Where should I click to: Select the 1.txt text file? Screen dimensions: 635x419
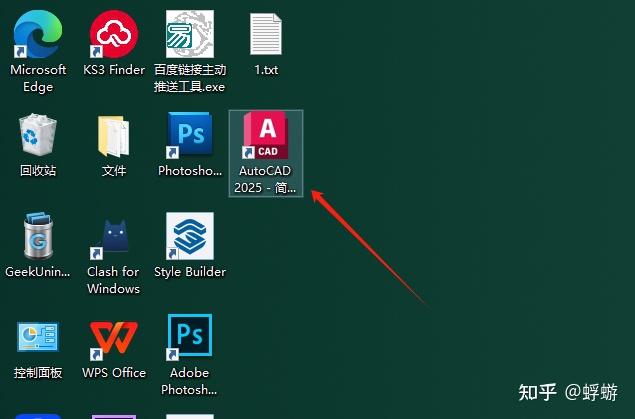pyautogui.click(x=266, y=34)
